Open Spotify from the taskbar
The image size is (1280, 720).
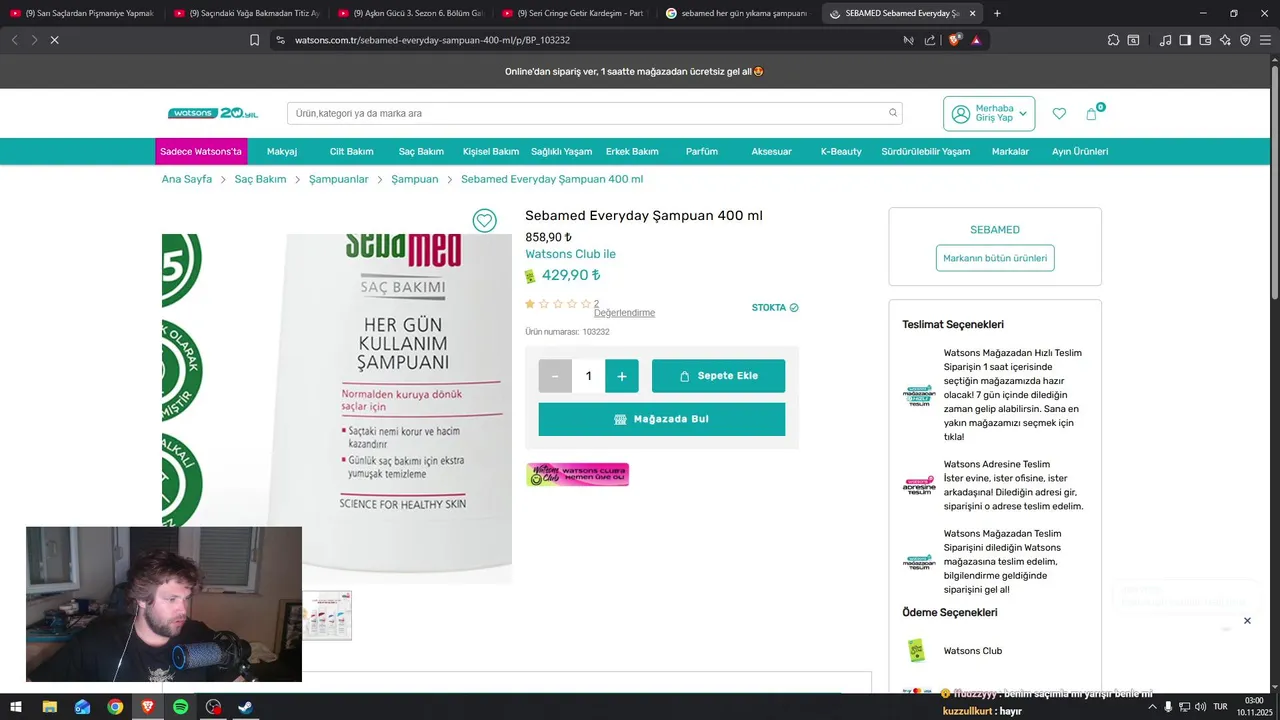click(180, 707)
